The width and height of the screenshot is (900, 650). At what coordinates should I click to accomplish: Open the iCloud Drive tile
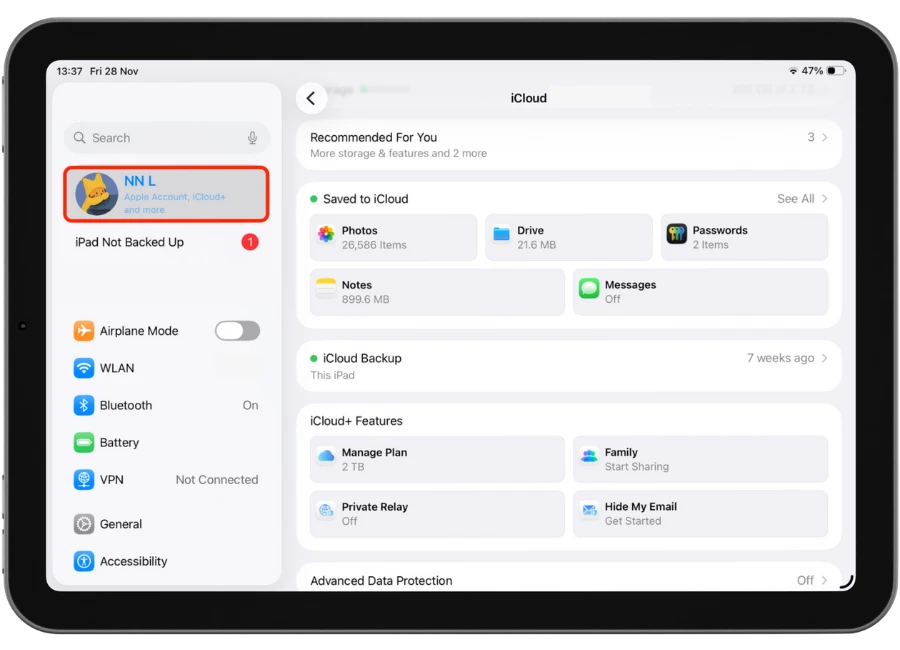[x=568, y=237]
